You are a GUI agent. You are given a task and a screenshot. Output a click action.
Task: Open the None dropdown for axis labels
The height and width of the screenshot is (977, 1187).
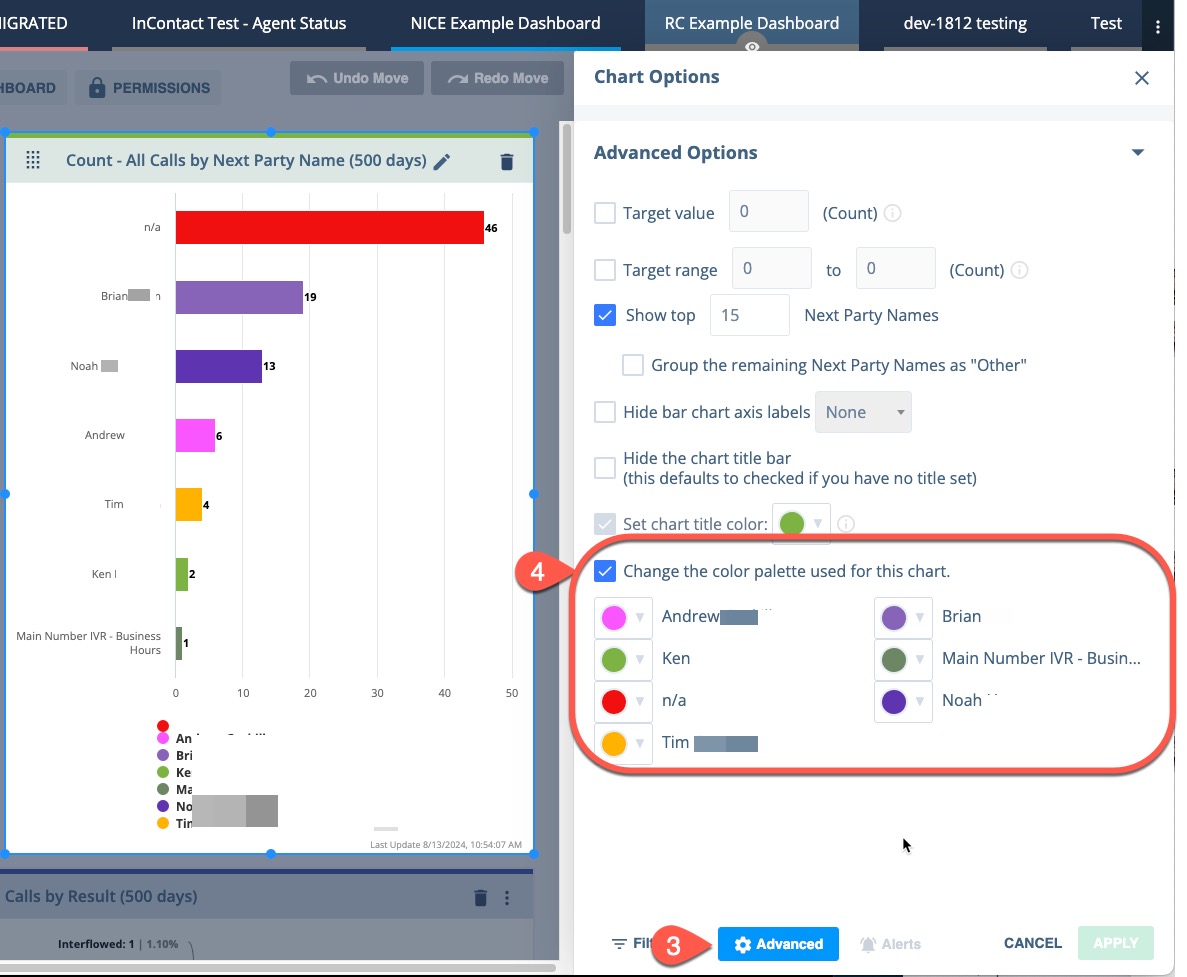tap(862, 412)
